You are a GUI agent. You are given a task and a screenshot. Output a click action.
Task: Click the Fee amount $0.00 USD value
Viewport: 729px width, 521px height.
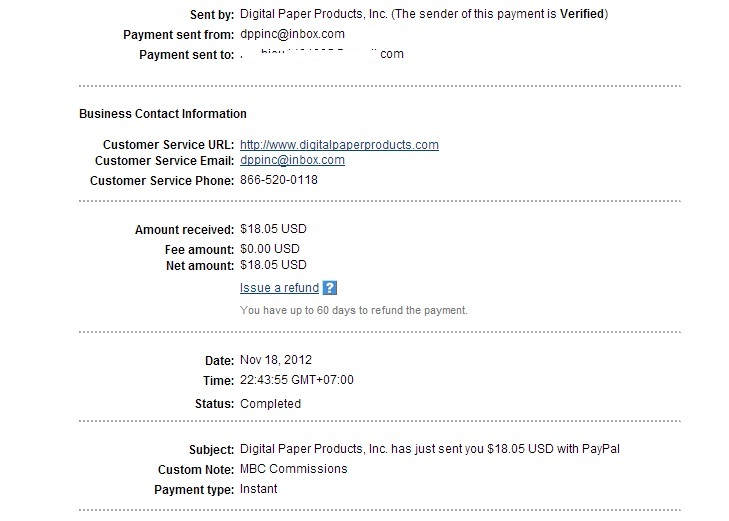(x=270, y=249)
